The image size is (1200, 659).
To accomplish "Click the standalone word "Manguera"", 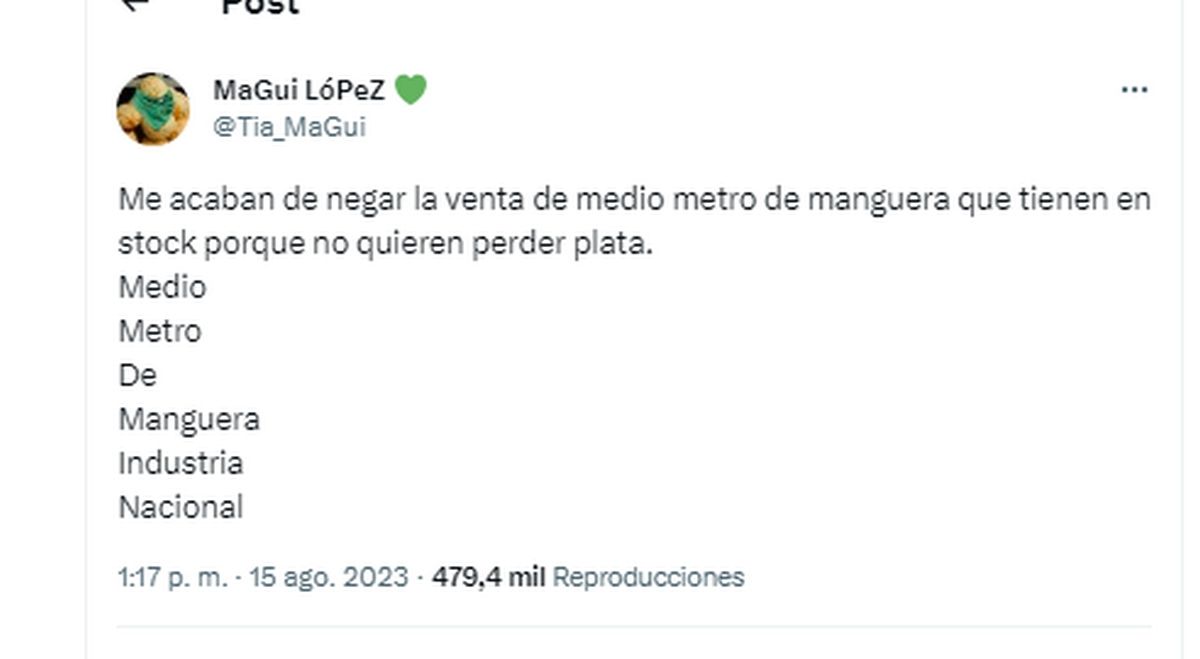I will [x=189, y=419].
